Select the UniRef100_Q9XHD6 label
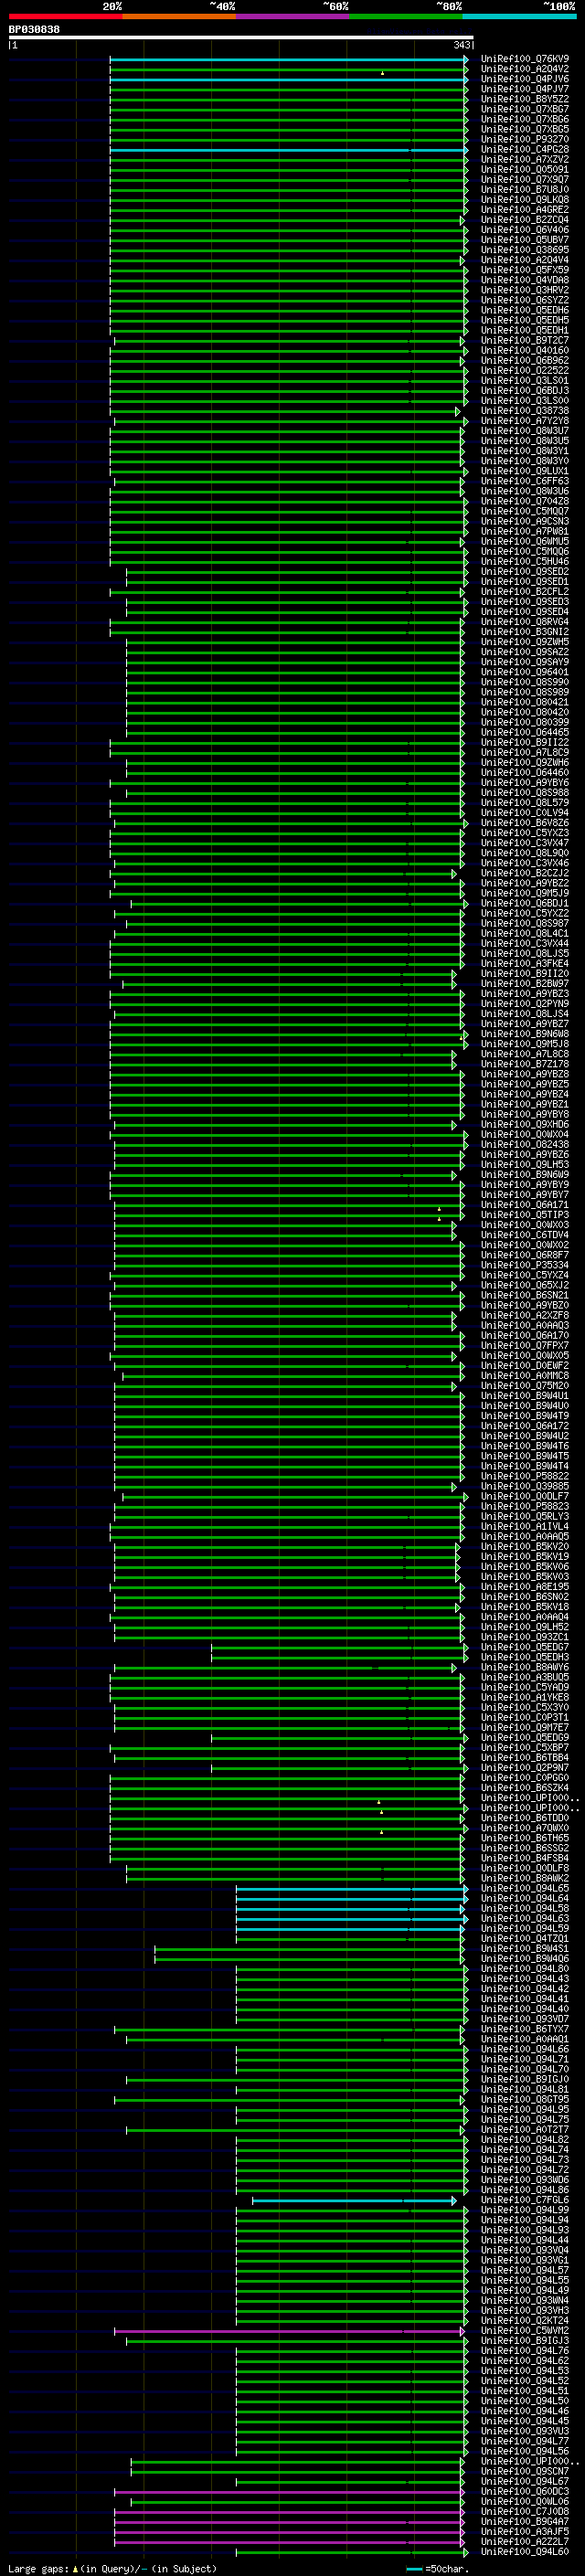The image size is (585, 2576). [x=525, y=1125]
